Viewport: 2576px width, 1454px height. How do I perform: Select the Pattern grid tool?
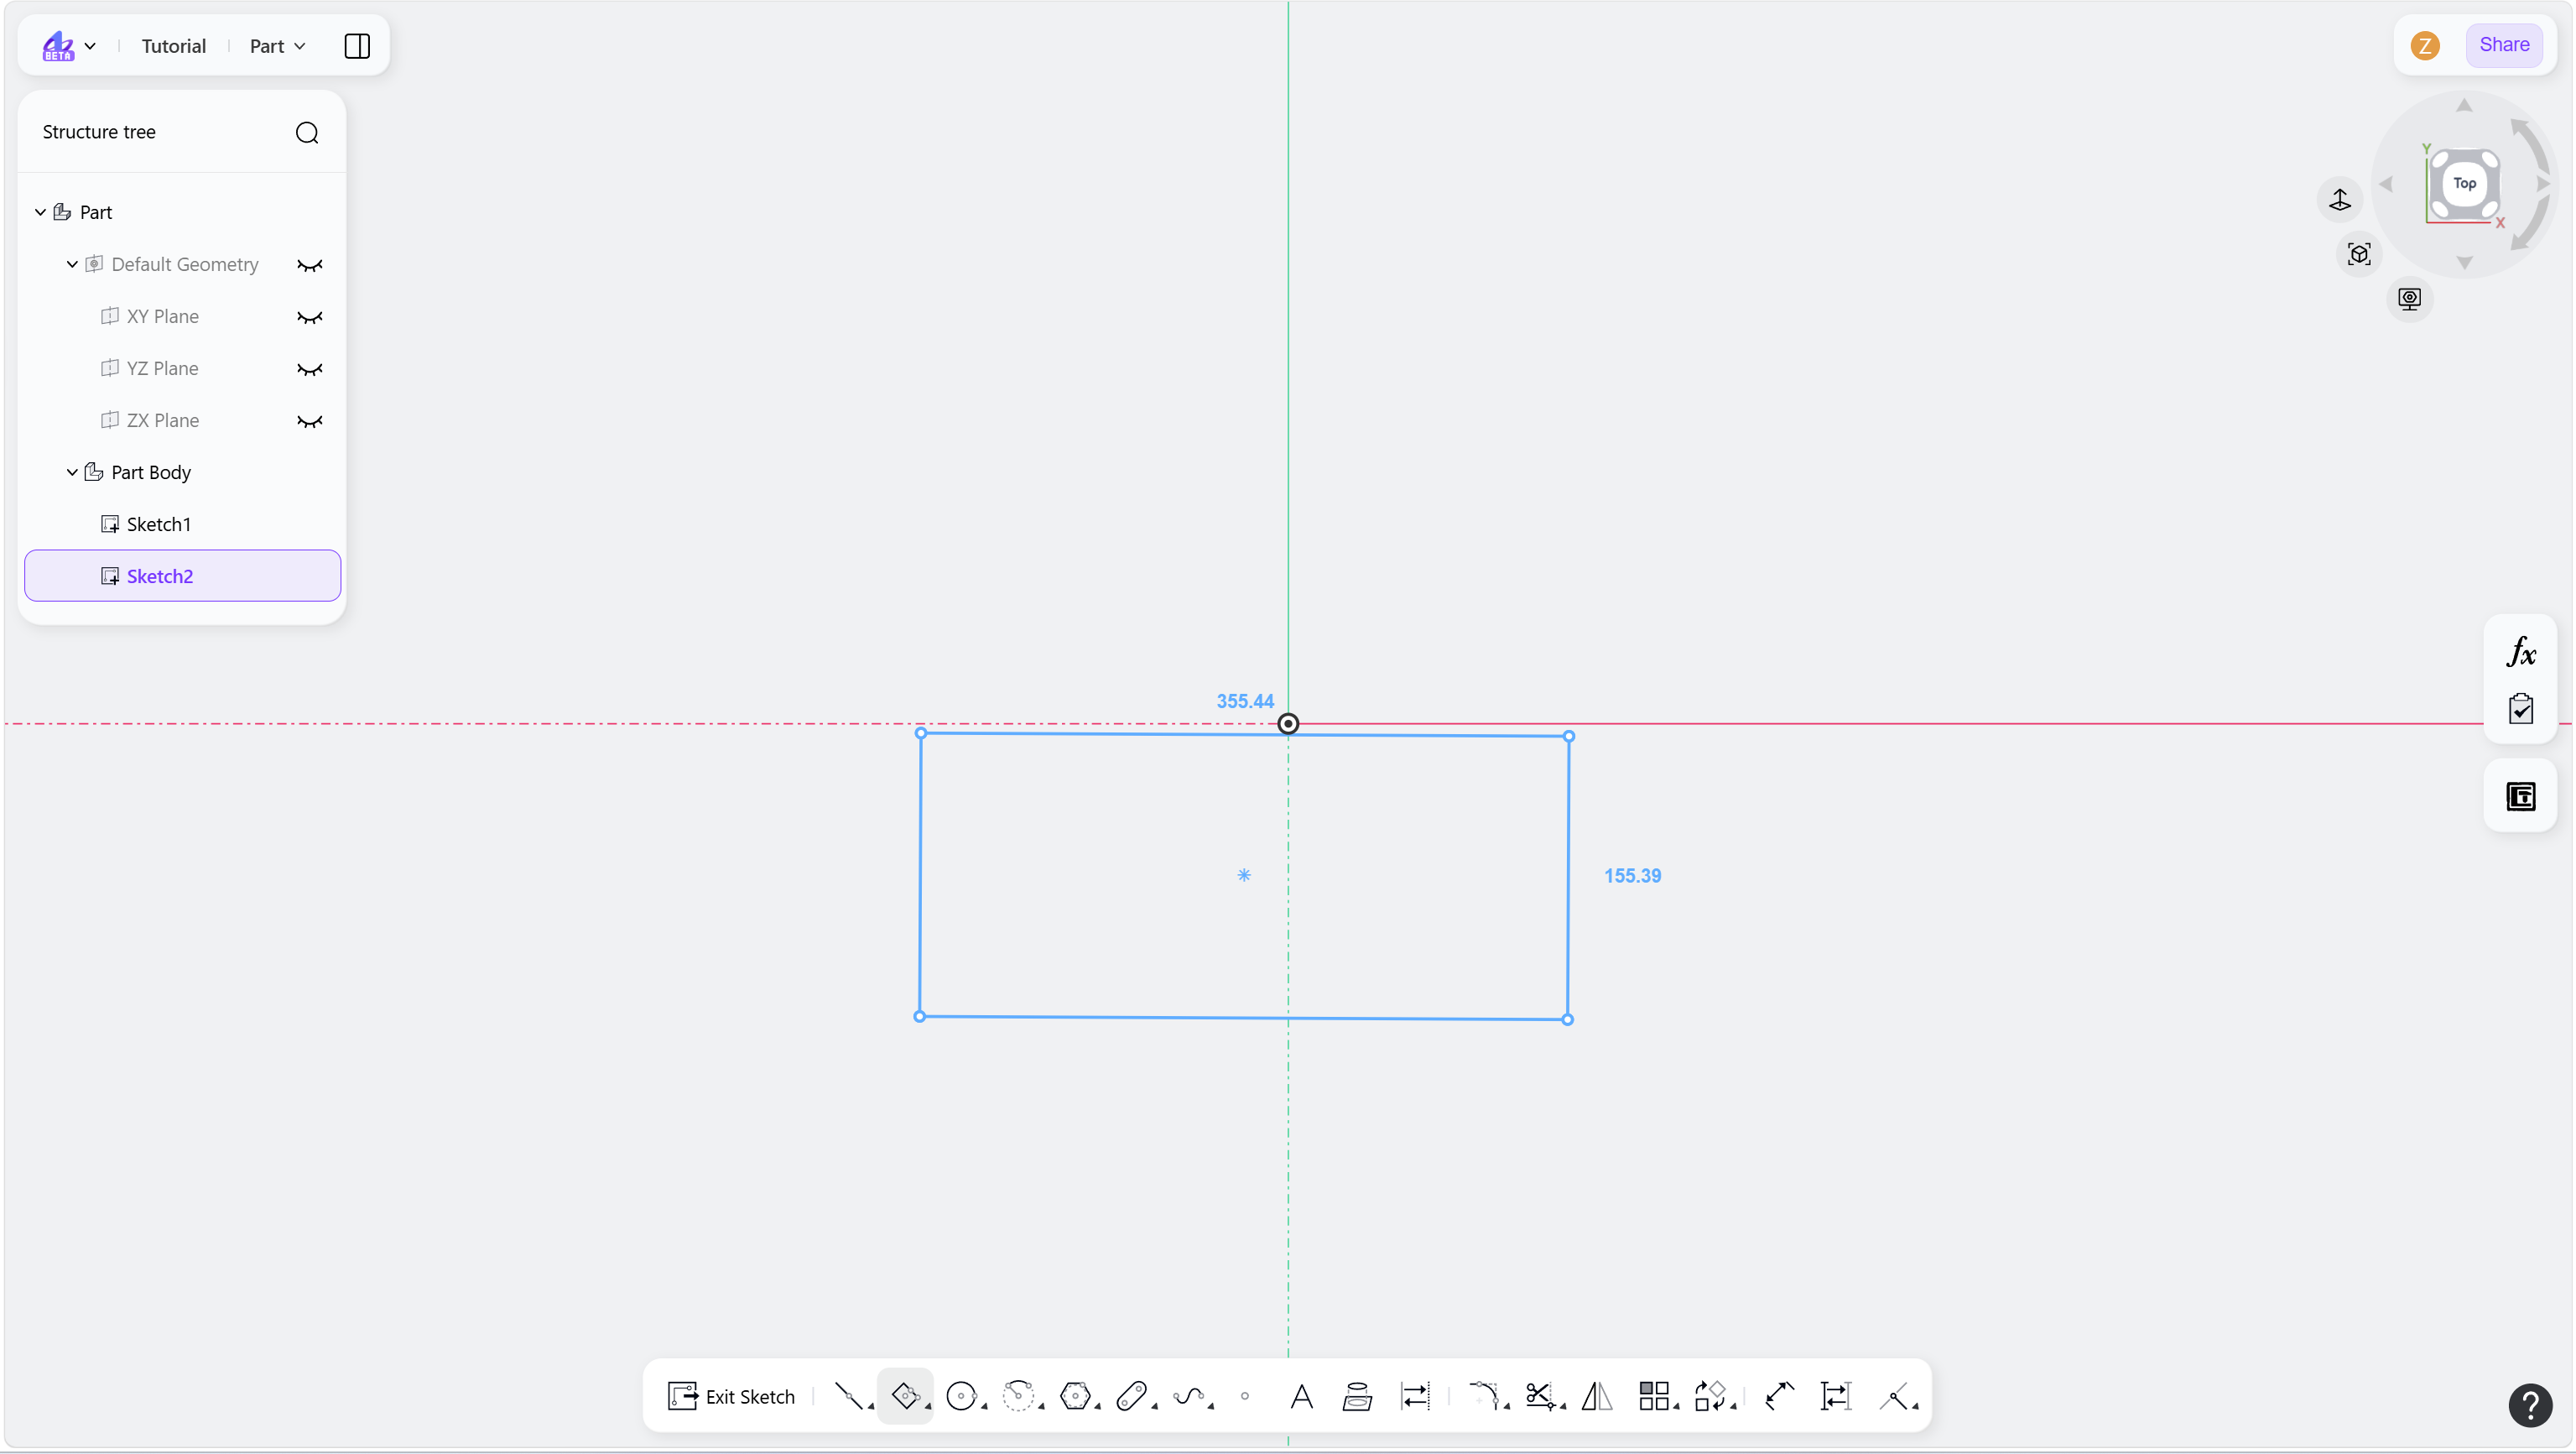[1653, 1395]
